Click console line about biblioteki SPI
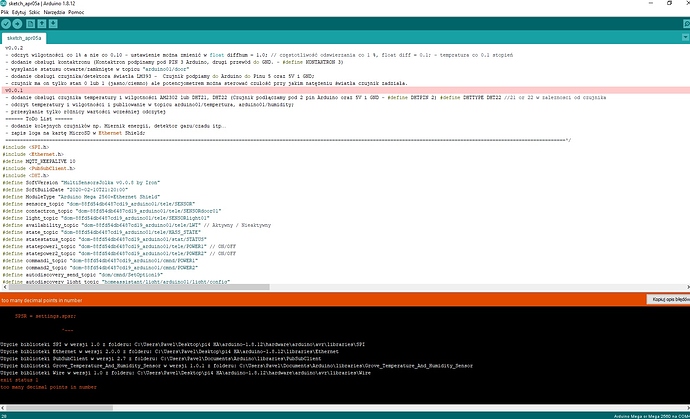Image resolution: width=690 pixels, height=419 pixels. 183,345
